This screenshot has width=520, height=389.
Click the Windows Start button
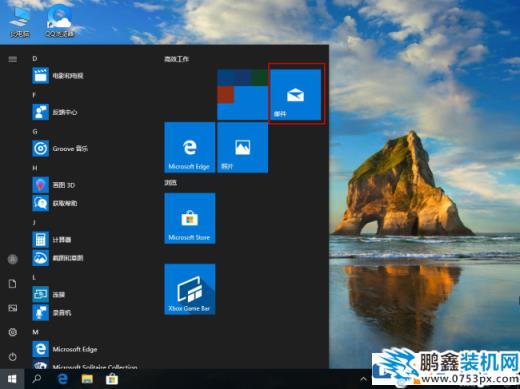tap(12, 379)
